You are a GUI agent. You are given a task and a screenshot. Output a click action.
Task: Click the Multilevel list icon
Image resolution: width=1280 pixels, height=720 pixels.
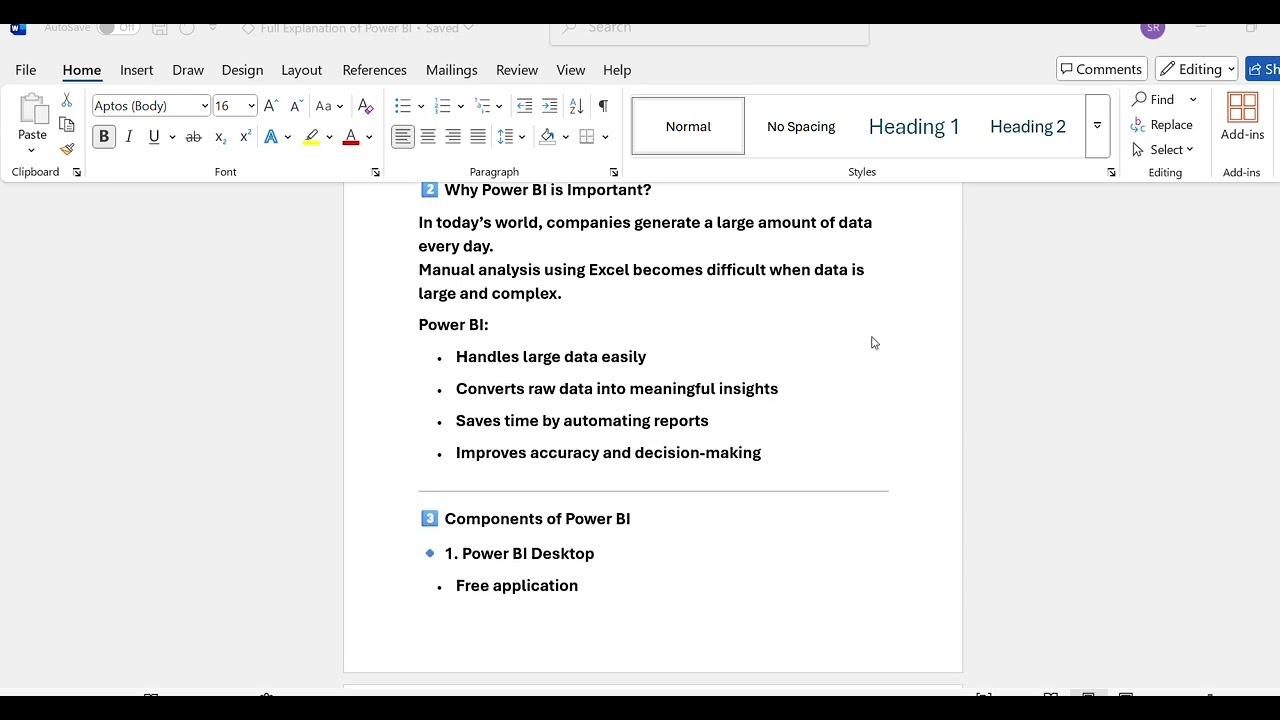click(x=482, y=106)
